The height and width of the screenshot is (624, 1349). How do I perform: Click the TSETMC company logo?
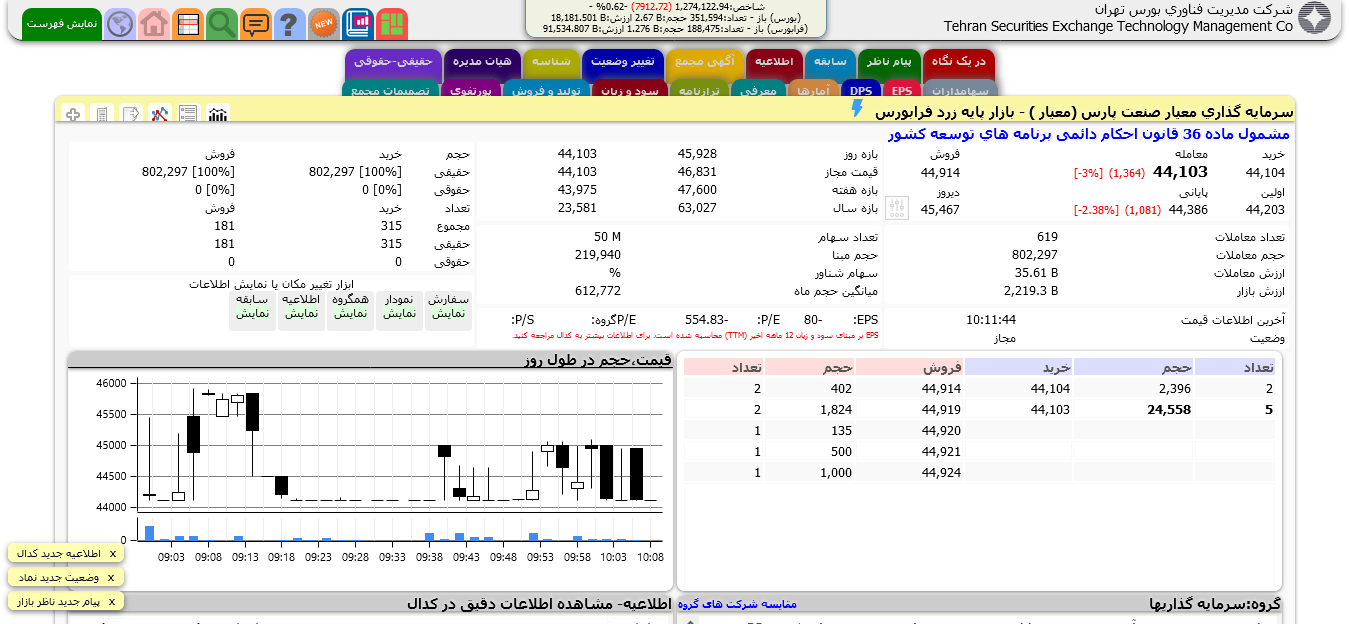[1314, 18]
